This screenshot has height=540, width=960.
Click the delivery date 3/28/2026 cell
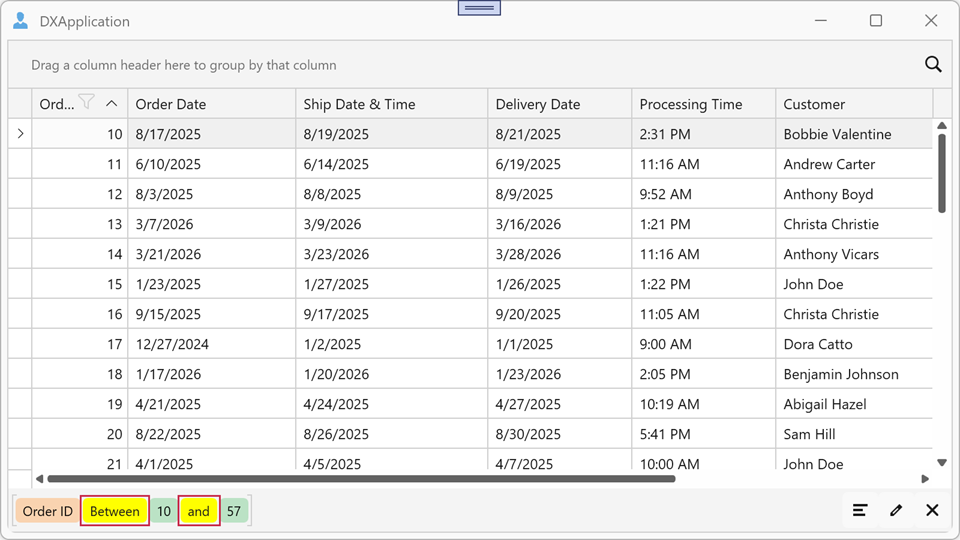click(560, 254)
